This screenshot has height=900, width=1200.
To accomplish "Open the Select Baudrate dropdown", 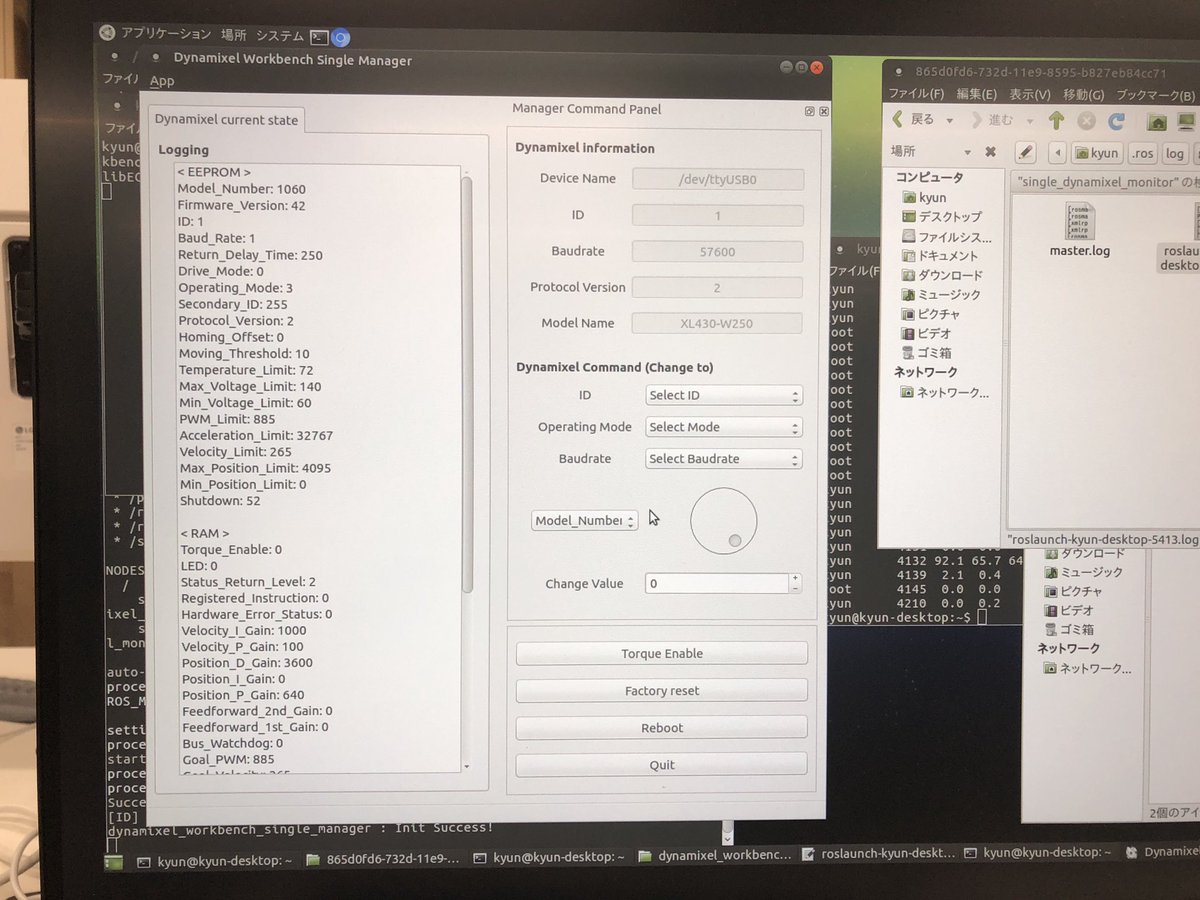I will click(x=724, y=459).
